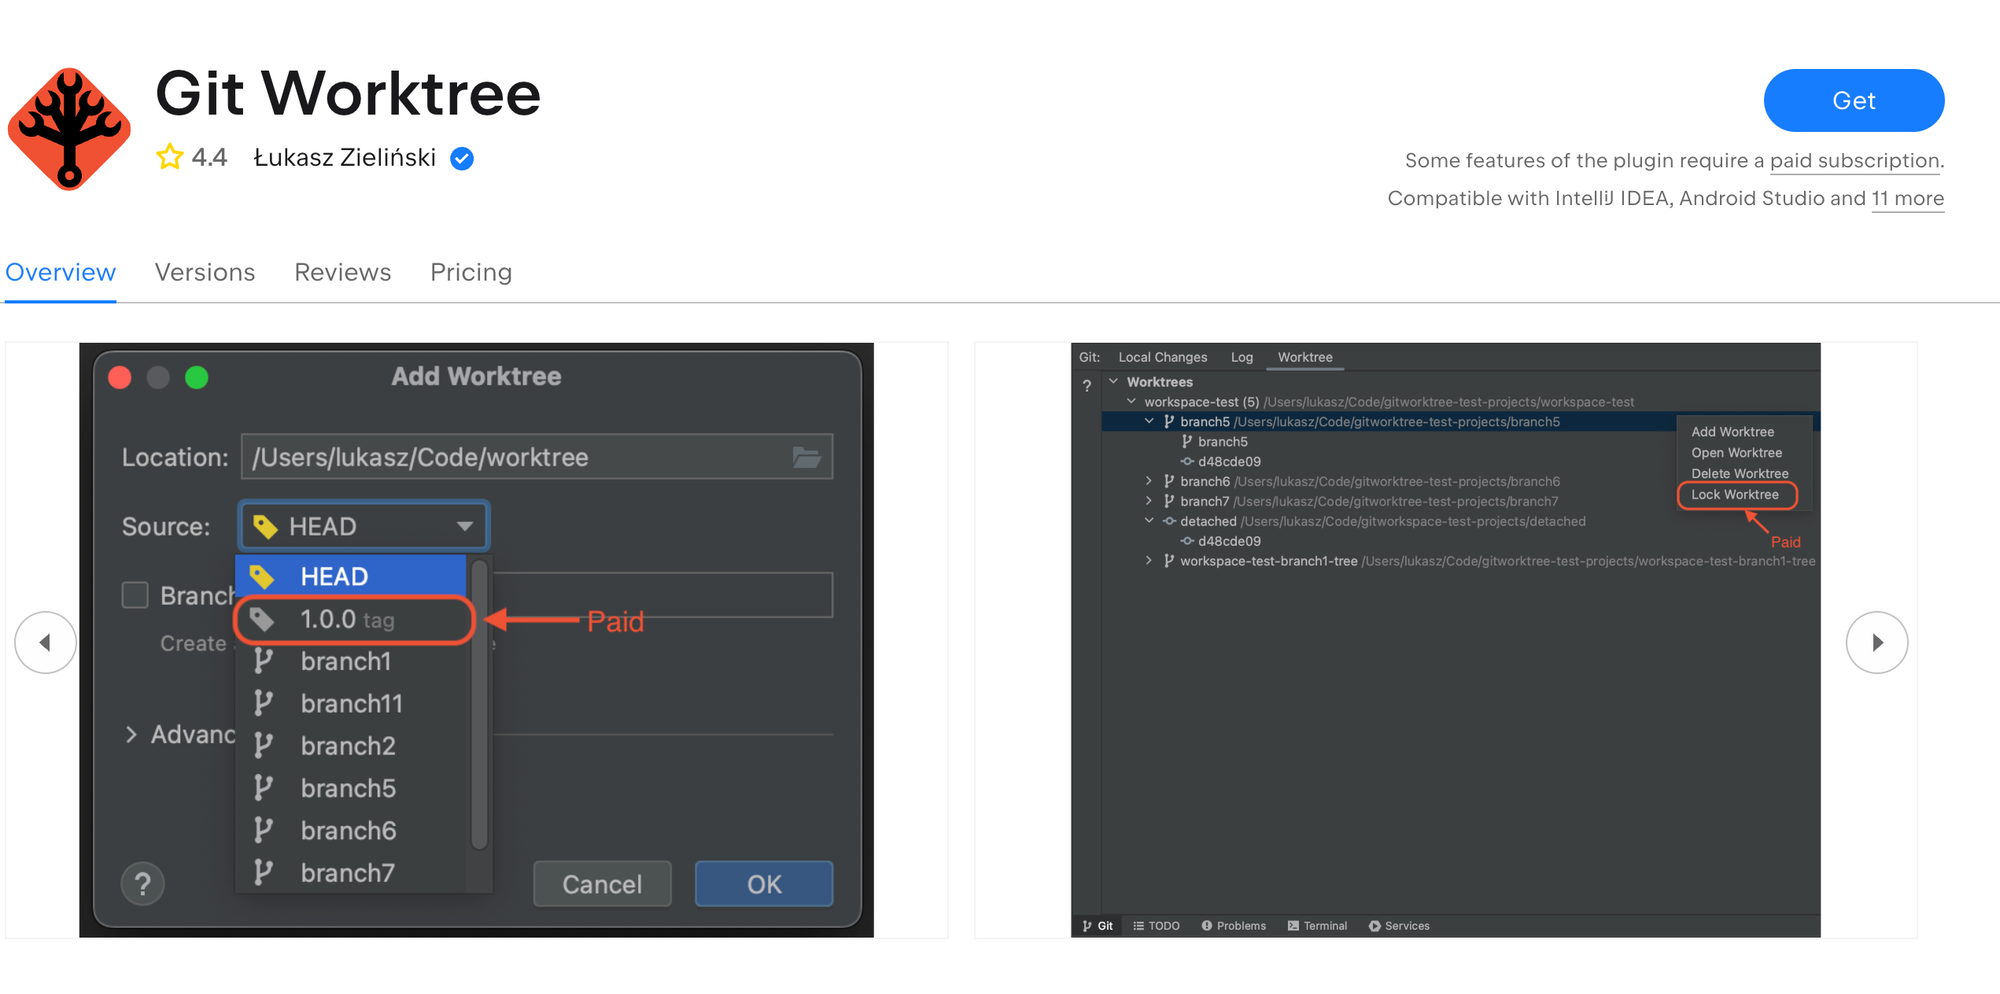Open the 11 more compatible IDEs link
Viewport: 2000px width, 994px height.
coord(1907,199)
